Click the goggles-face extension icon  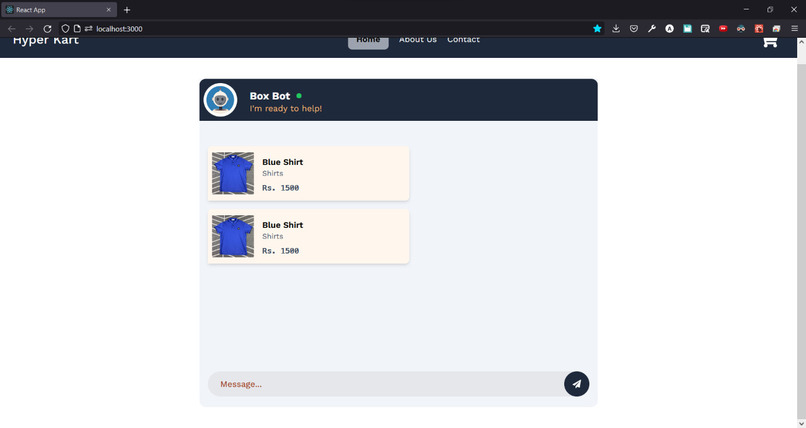741,29
